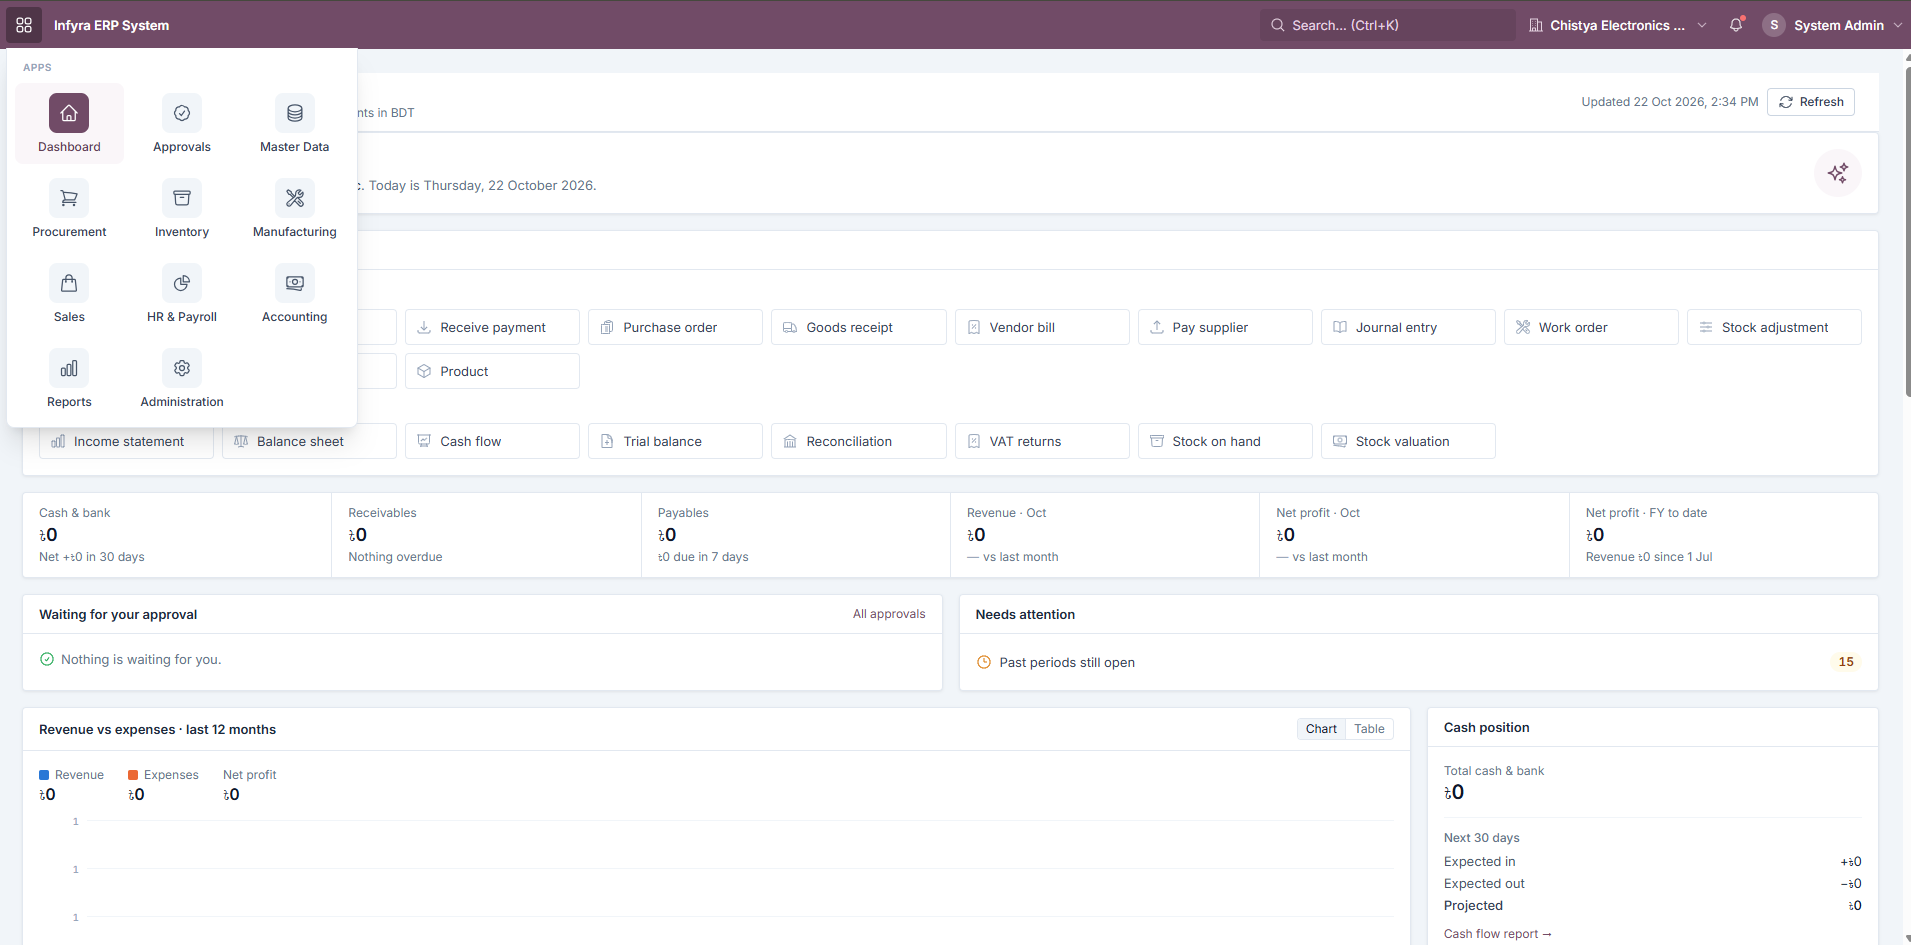
Task: Open the HR & Payroll app
Action: pos(182,293)
